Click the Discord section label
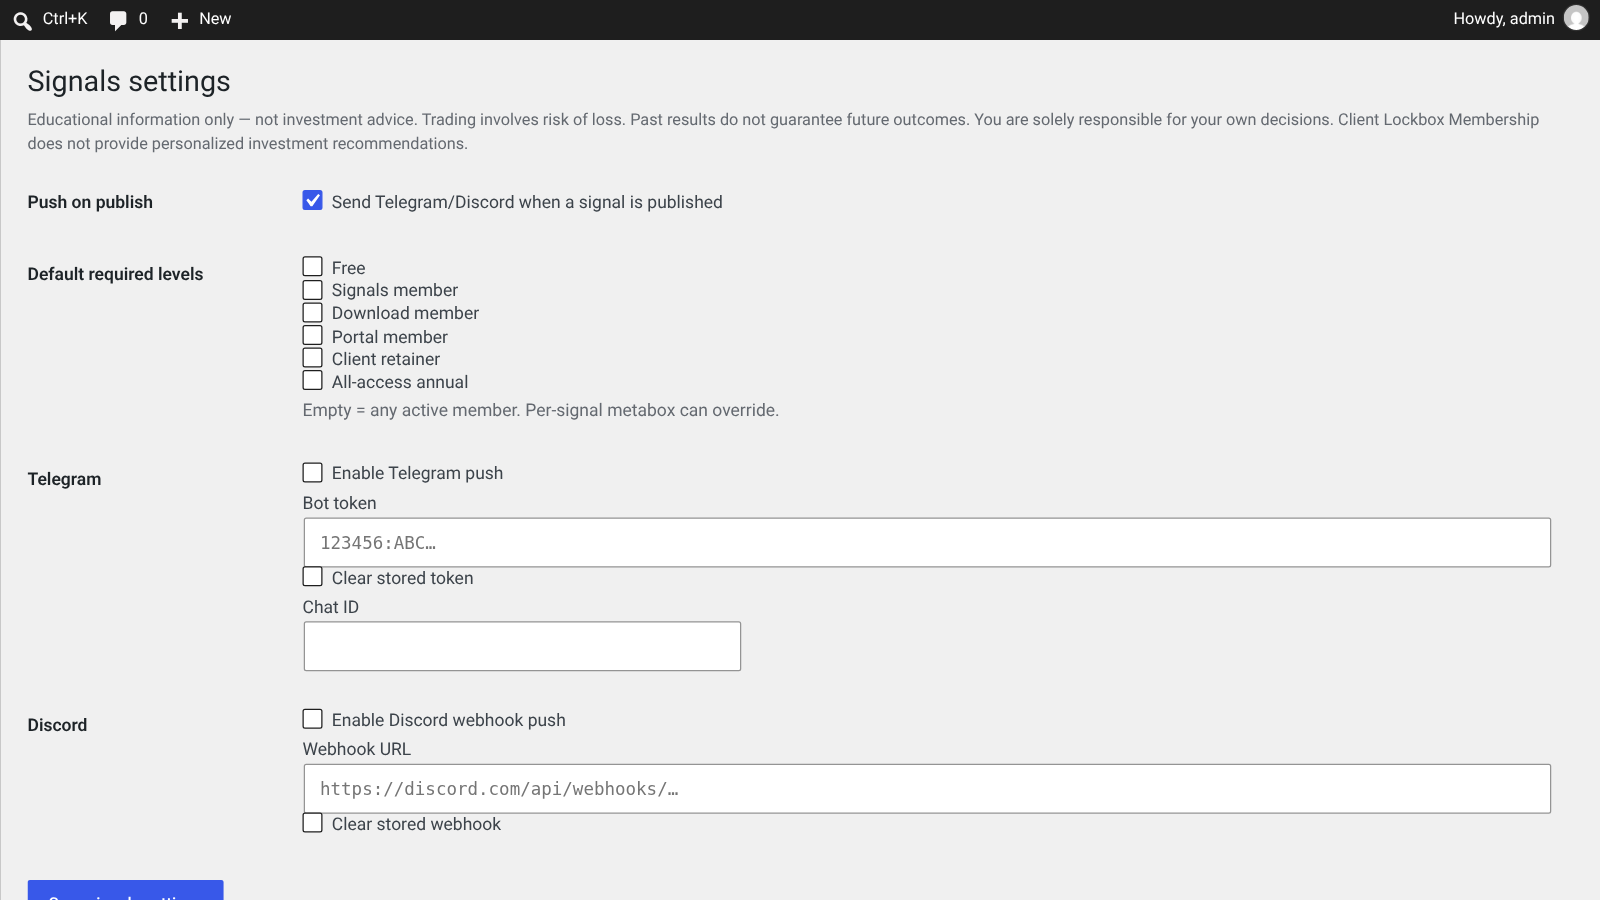The height and width of the screenshot is (900, 1600). [57, 725]
